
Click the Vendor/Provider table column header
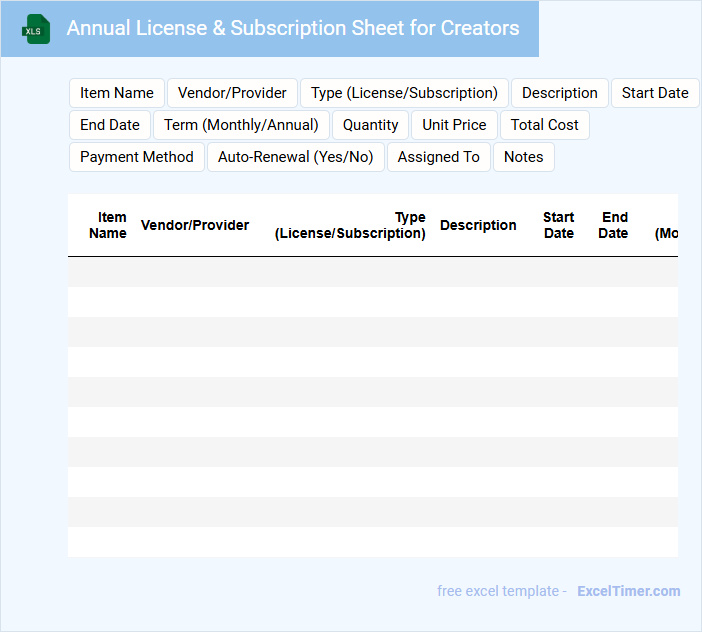point(195,225)
